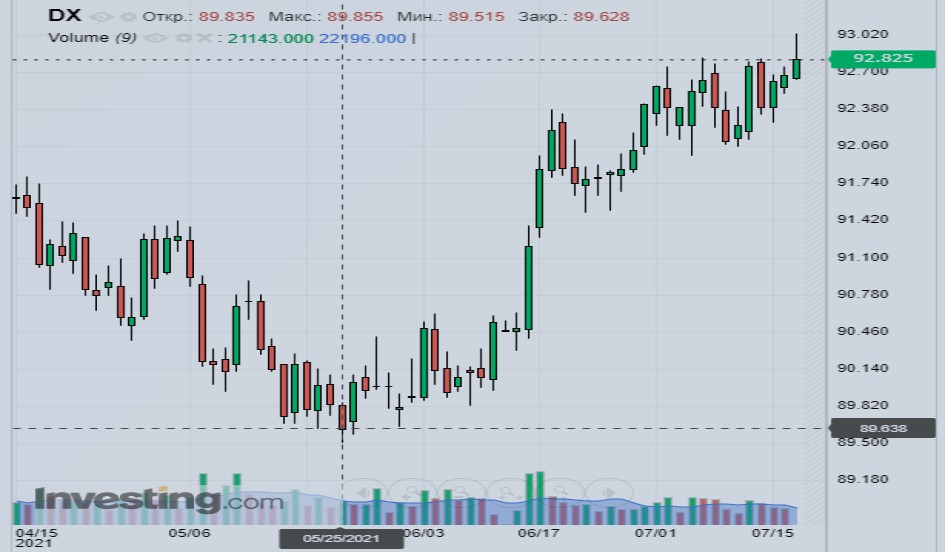
Task: Toggle Volume indicator visibility eye icon
Action: pyautogui.click(x=155, y=39)
